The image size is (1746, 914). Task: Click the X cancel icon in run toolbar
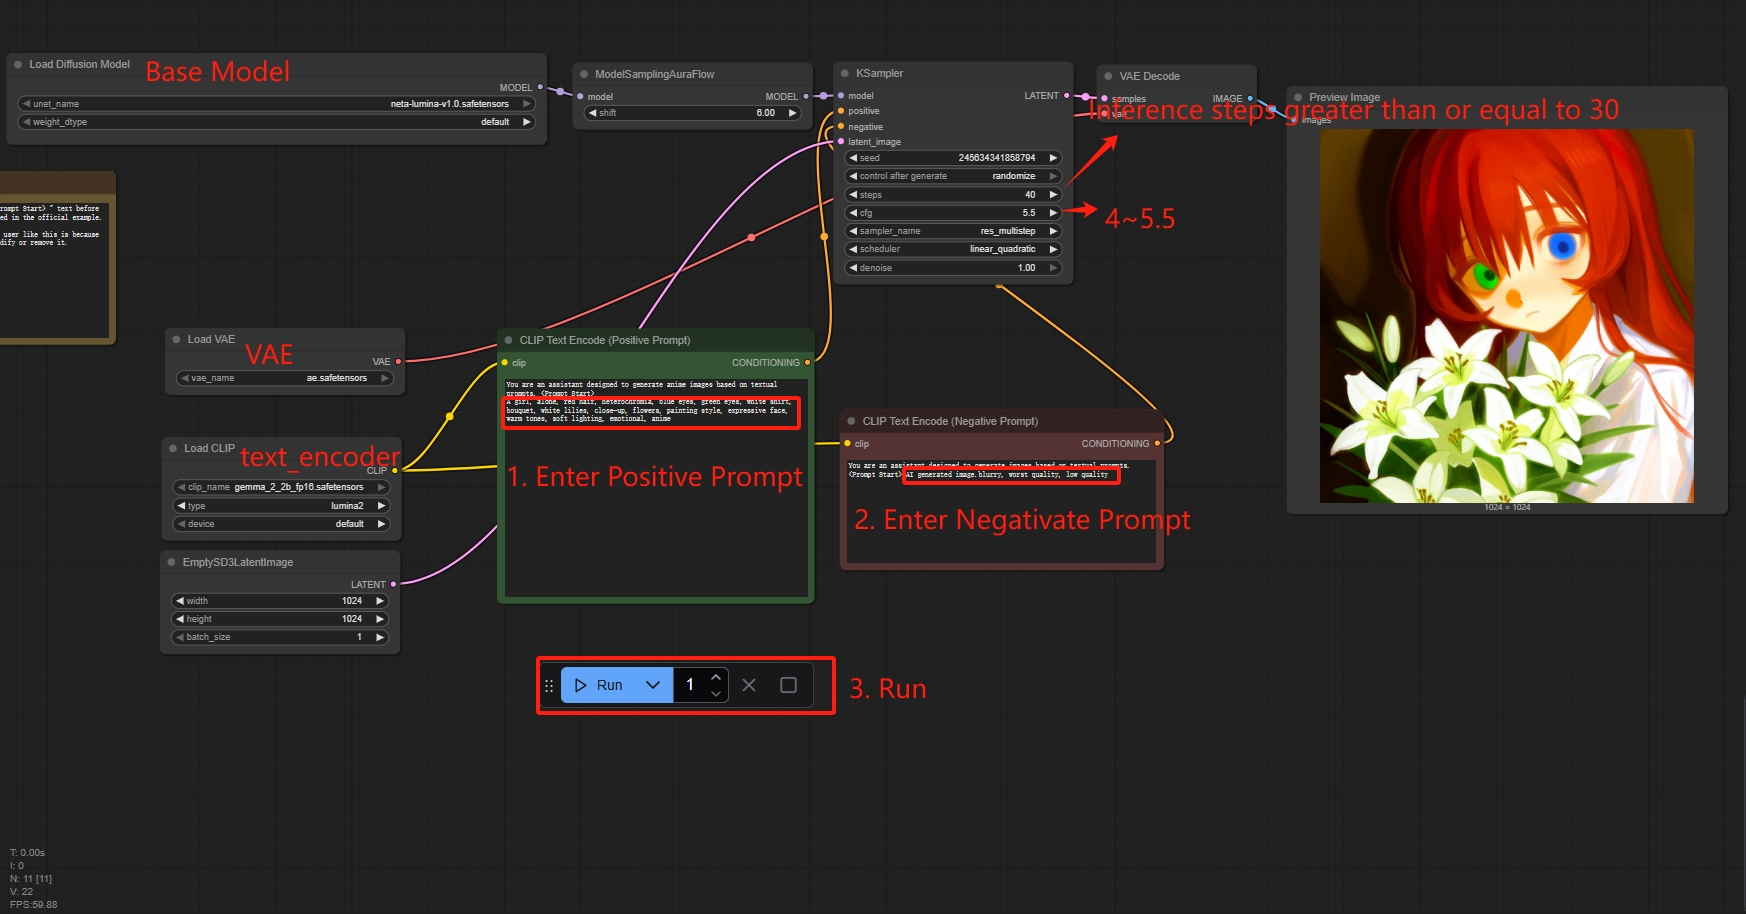[749, 685]
